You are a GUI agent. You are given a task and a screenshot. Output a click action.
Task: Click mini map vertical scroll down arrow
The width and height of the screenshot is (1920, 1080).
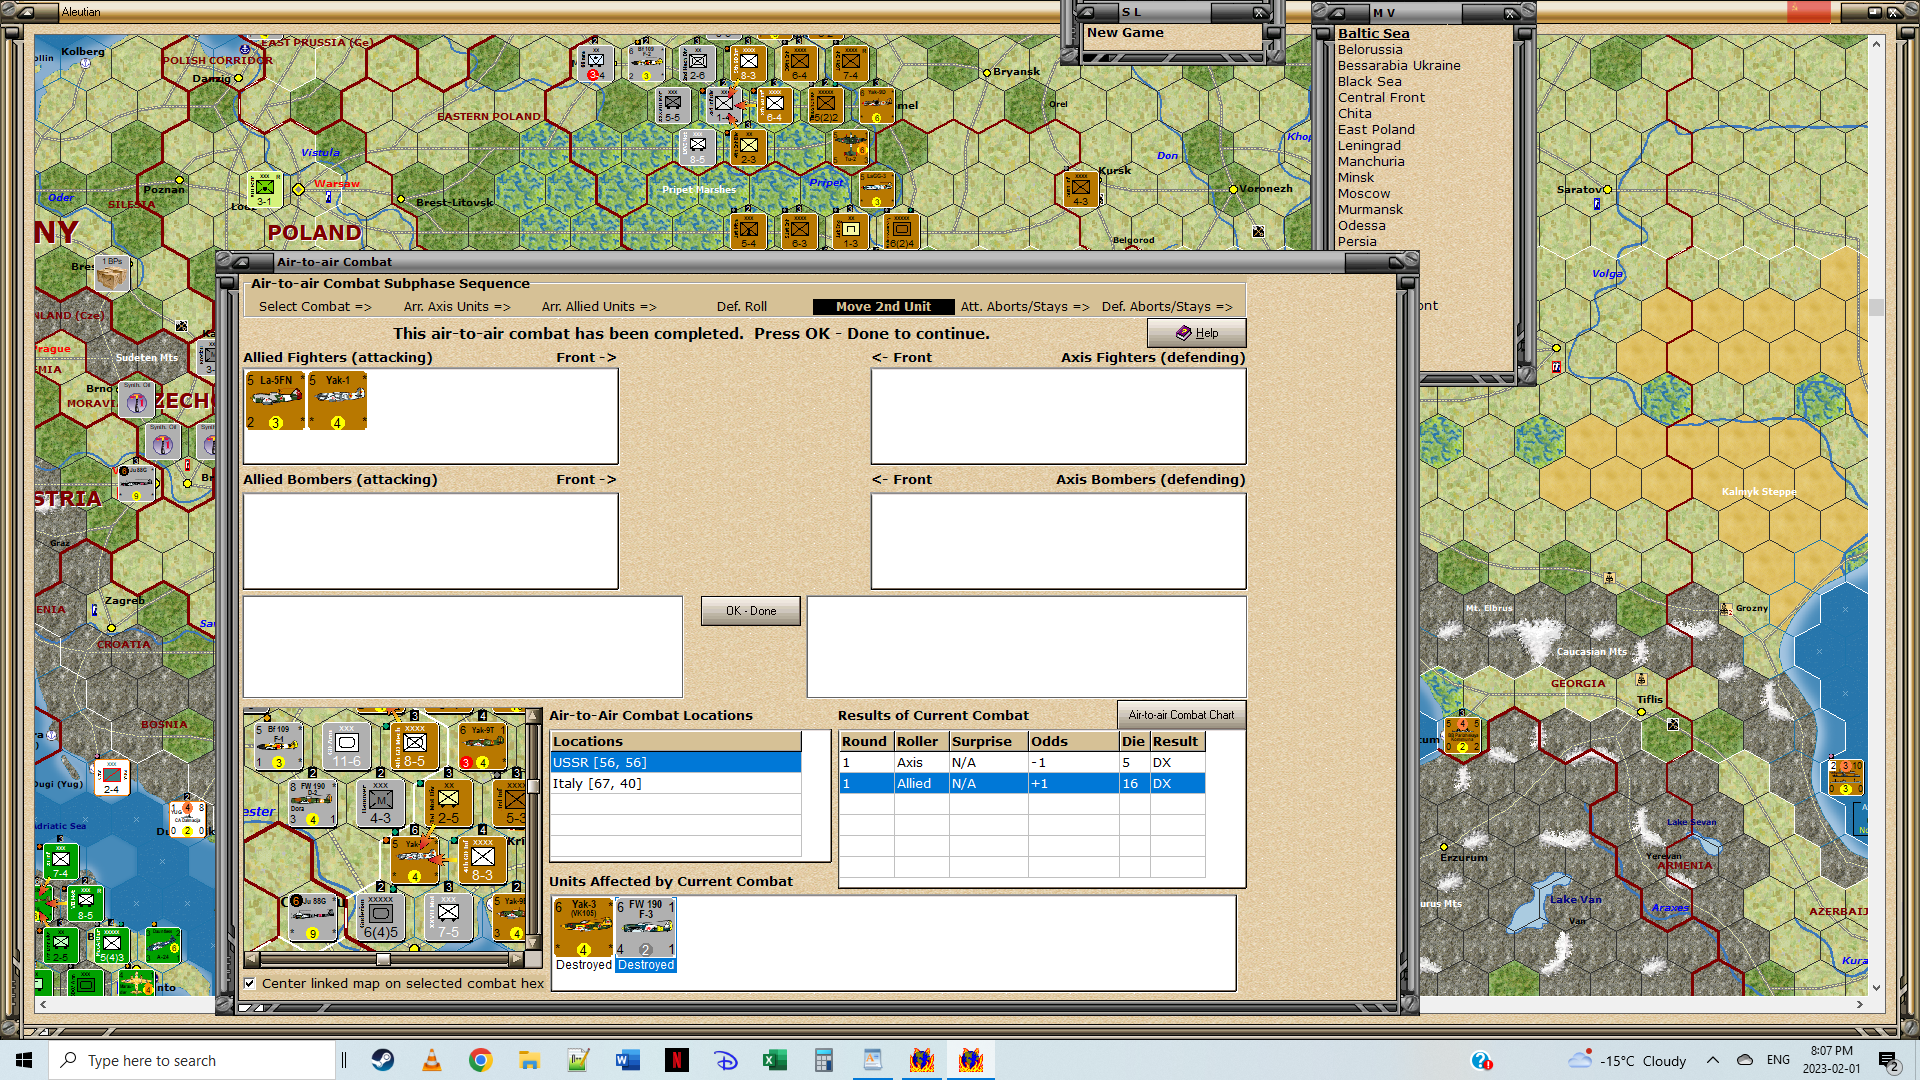(x=533, y=942)
